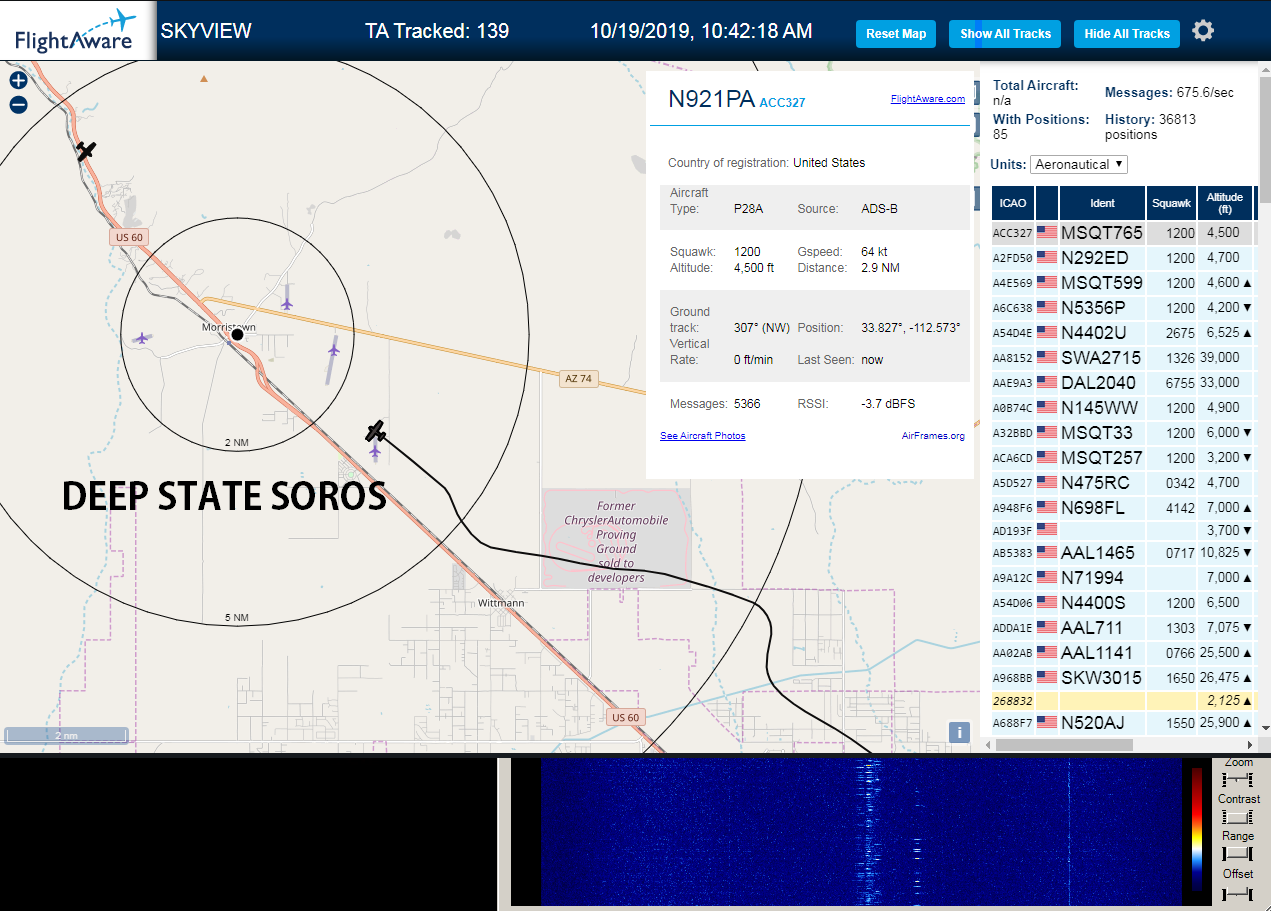Click the Reset Map button
Image resolution: width=1271 pixels, height=911 pixels.
coord(896,34)
